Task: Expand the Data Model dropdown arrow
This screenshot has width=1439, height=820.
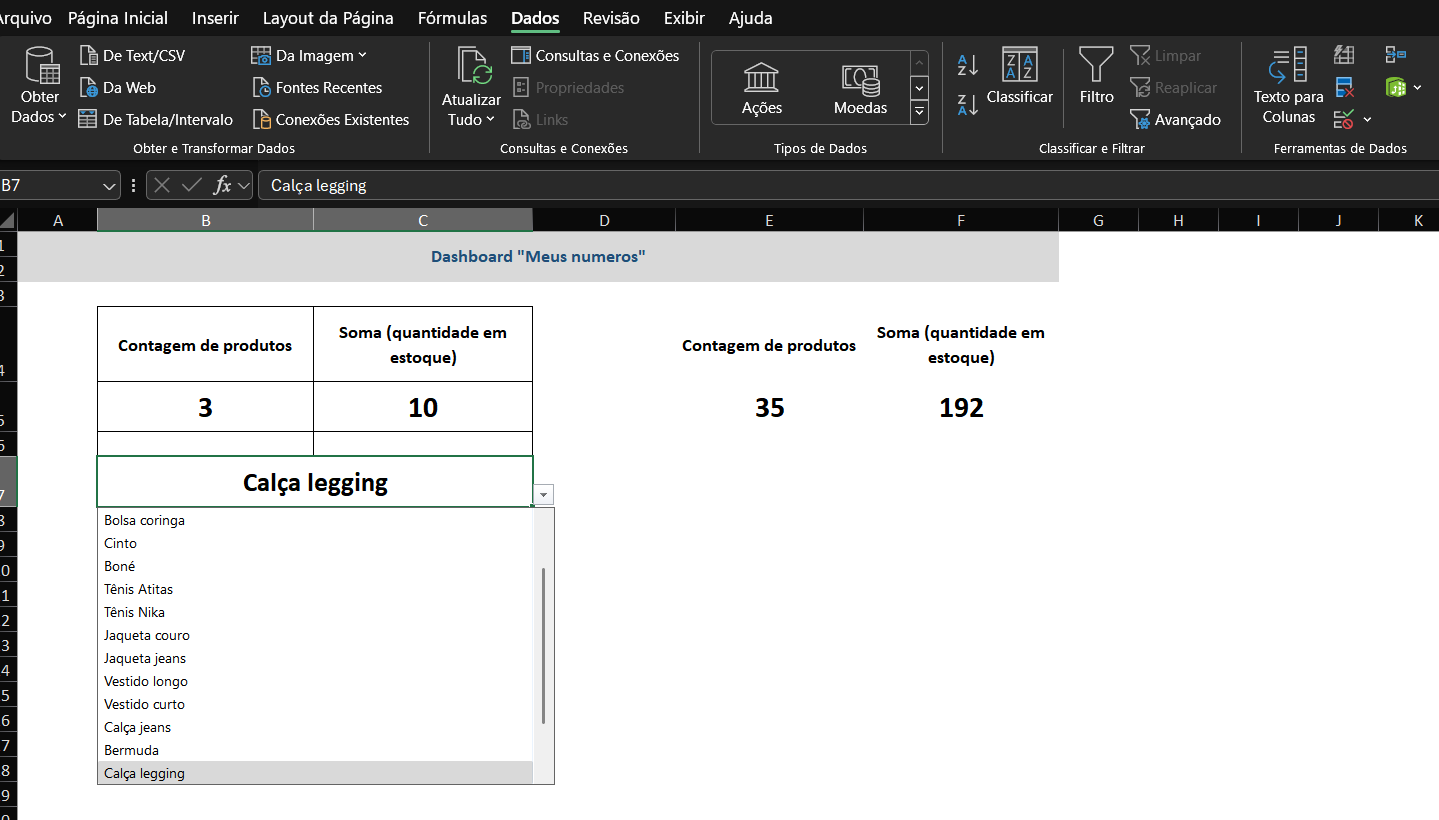Action: (x=1417, y=88)
